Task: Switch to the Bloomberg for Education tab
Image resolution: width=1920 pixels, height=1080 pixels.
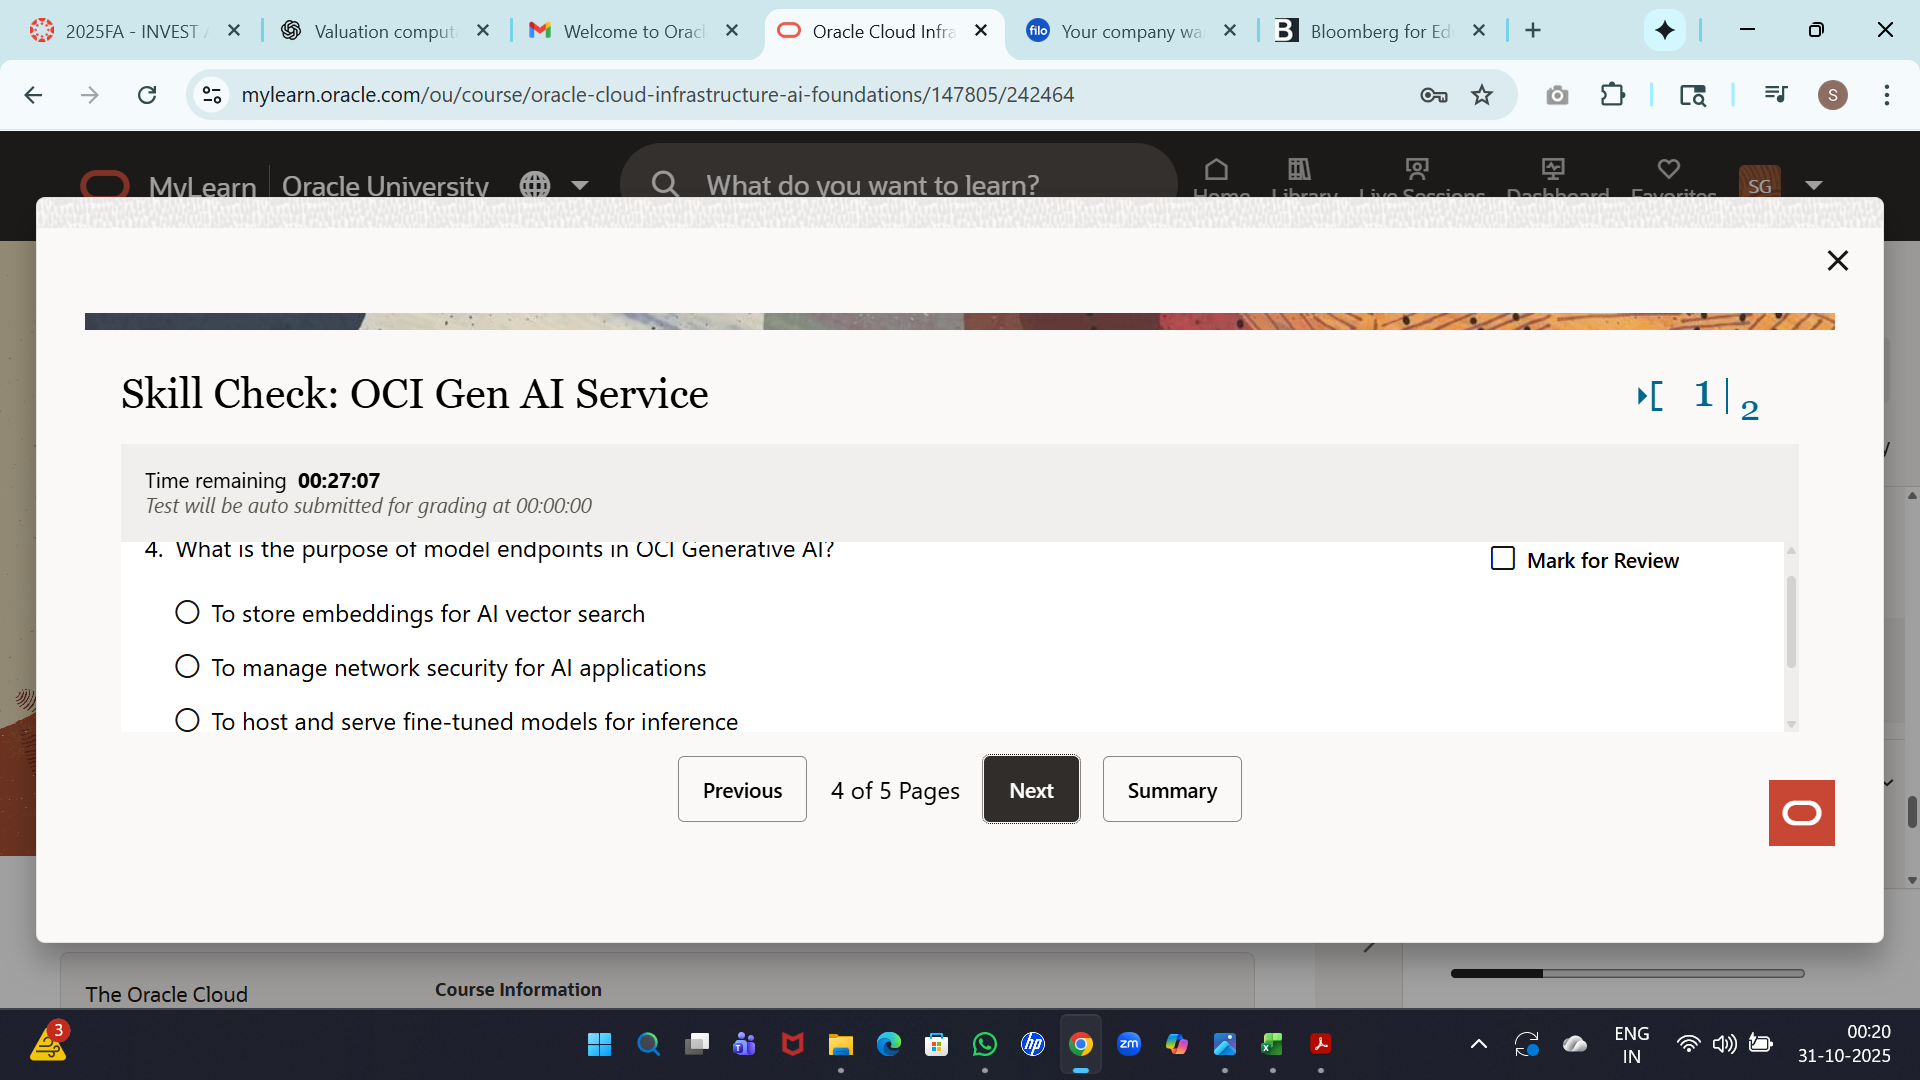Action: tap(1370, 31)
